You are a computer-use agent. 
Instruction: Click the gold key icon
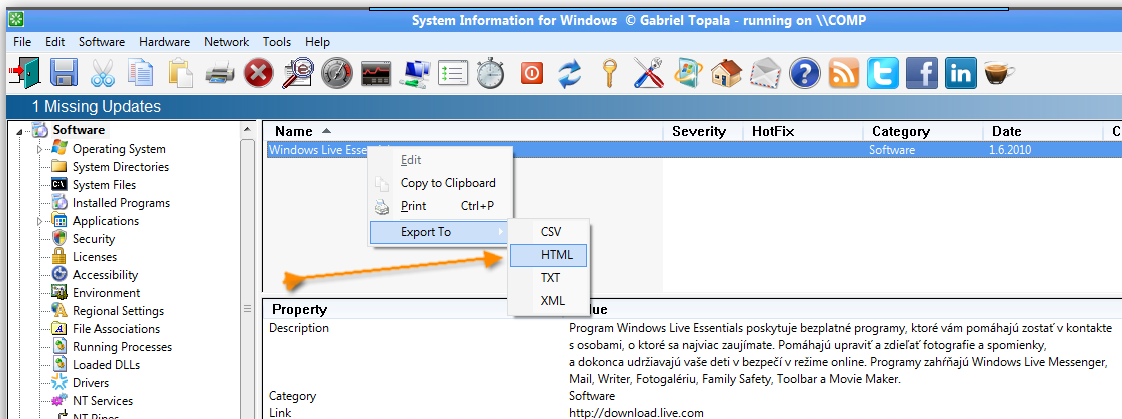609,73
